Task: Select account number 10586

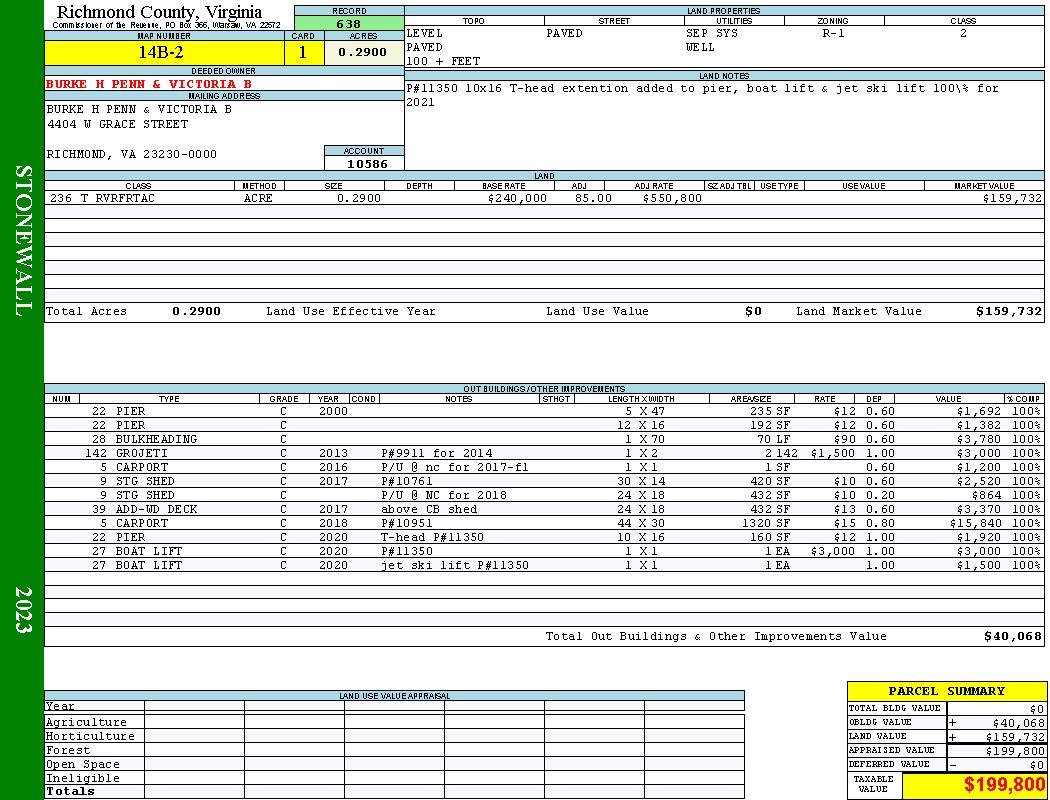Action: (367, 164)
